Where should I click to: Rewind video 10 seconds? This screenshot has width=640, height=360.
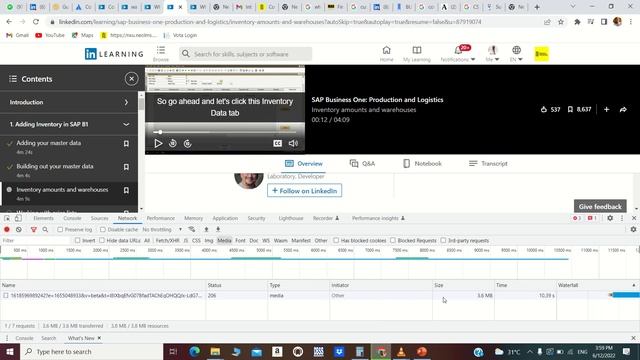(x=173, y=143)
